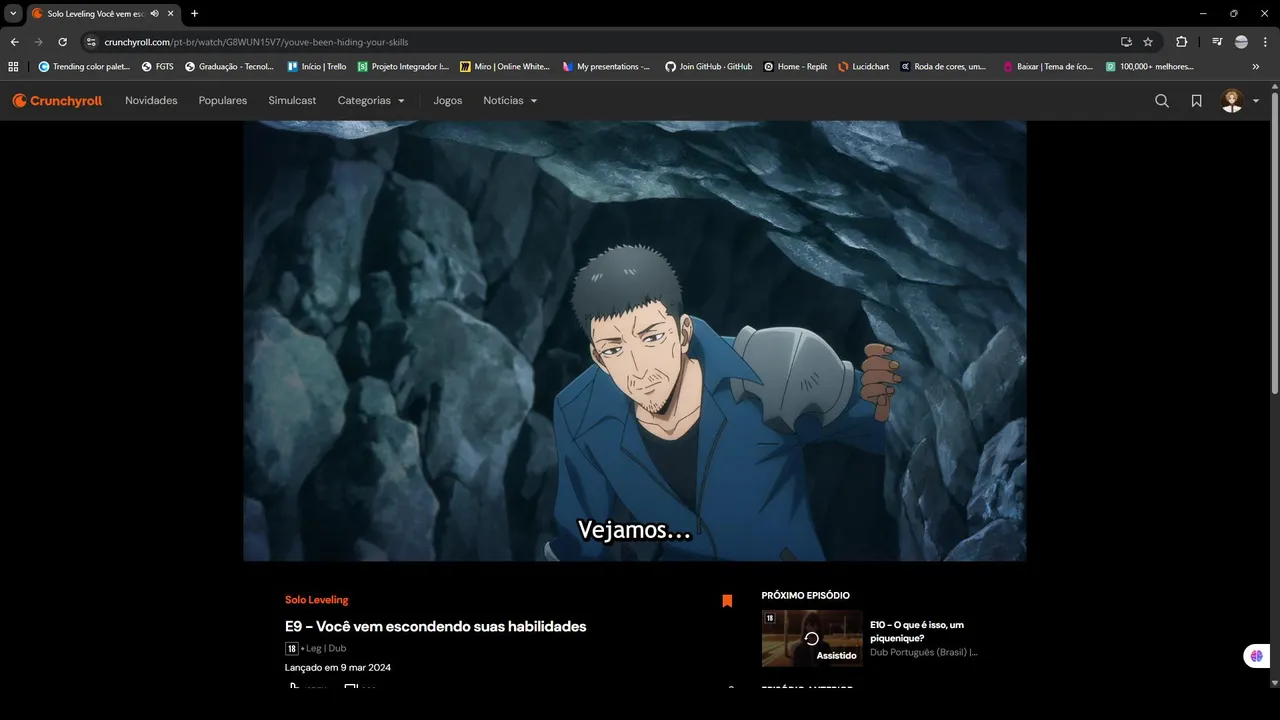This screenshot has height=720, width=1280.
Task: Go to Novidades section
Action: pos(151,101)
